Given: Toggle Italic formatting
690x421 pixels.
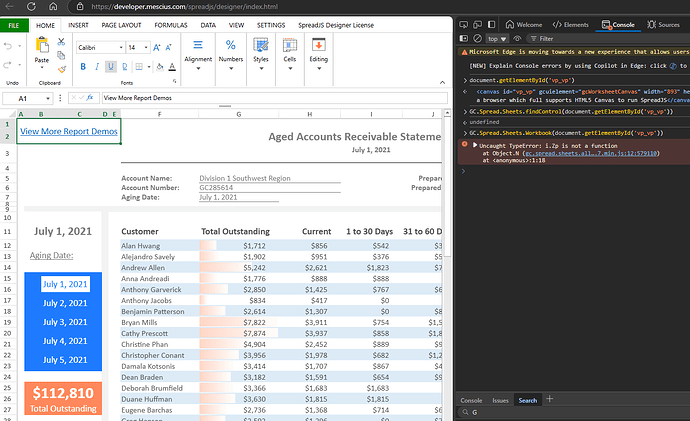Looking at the screenshot, I should coord(97,67).
